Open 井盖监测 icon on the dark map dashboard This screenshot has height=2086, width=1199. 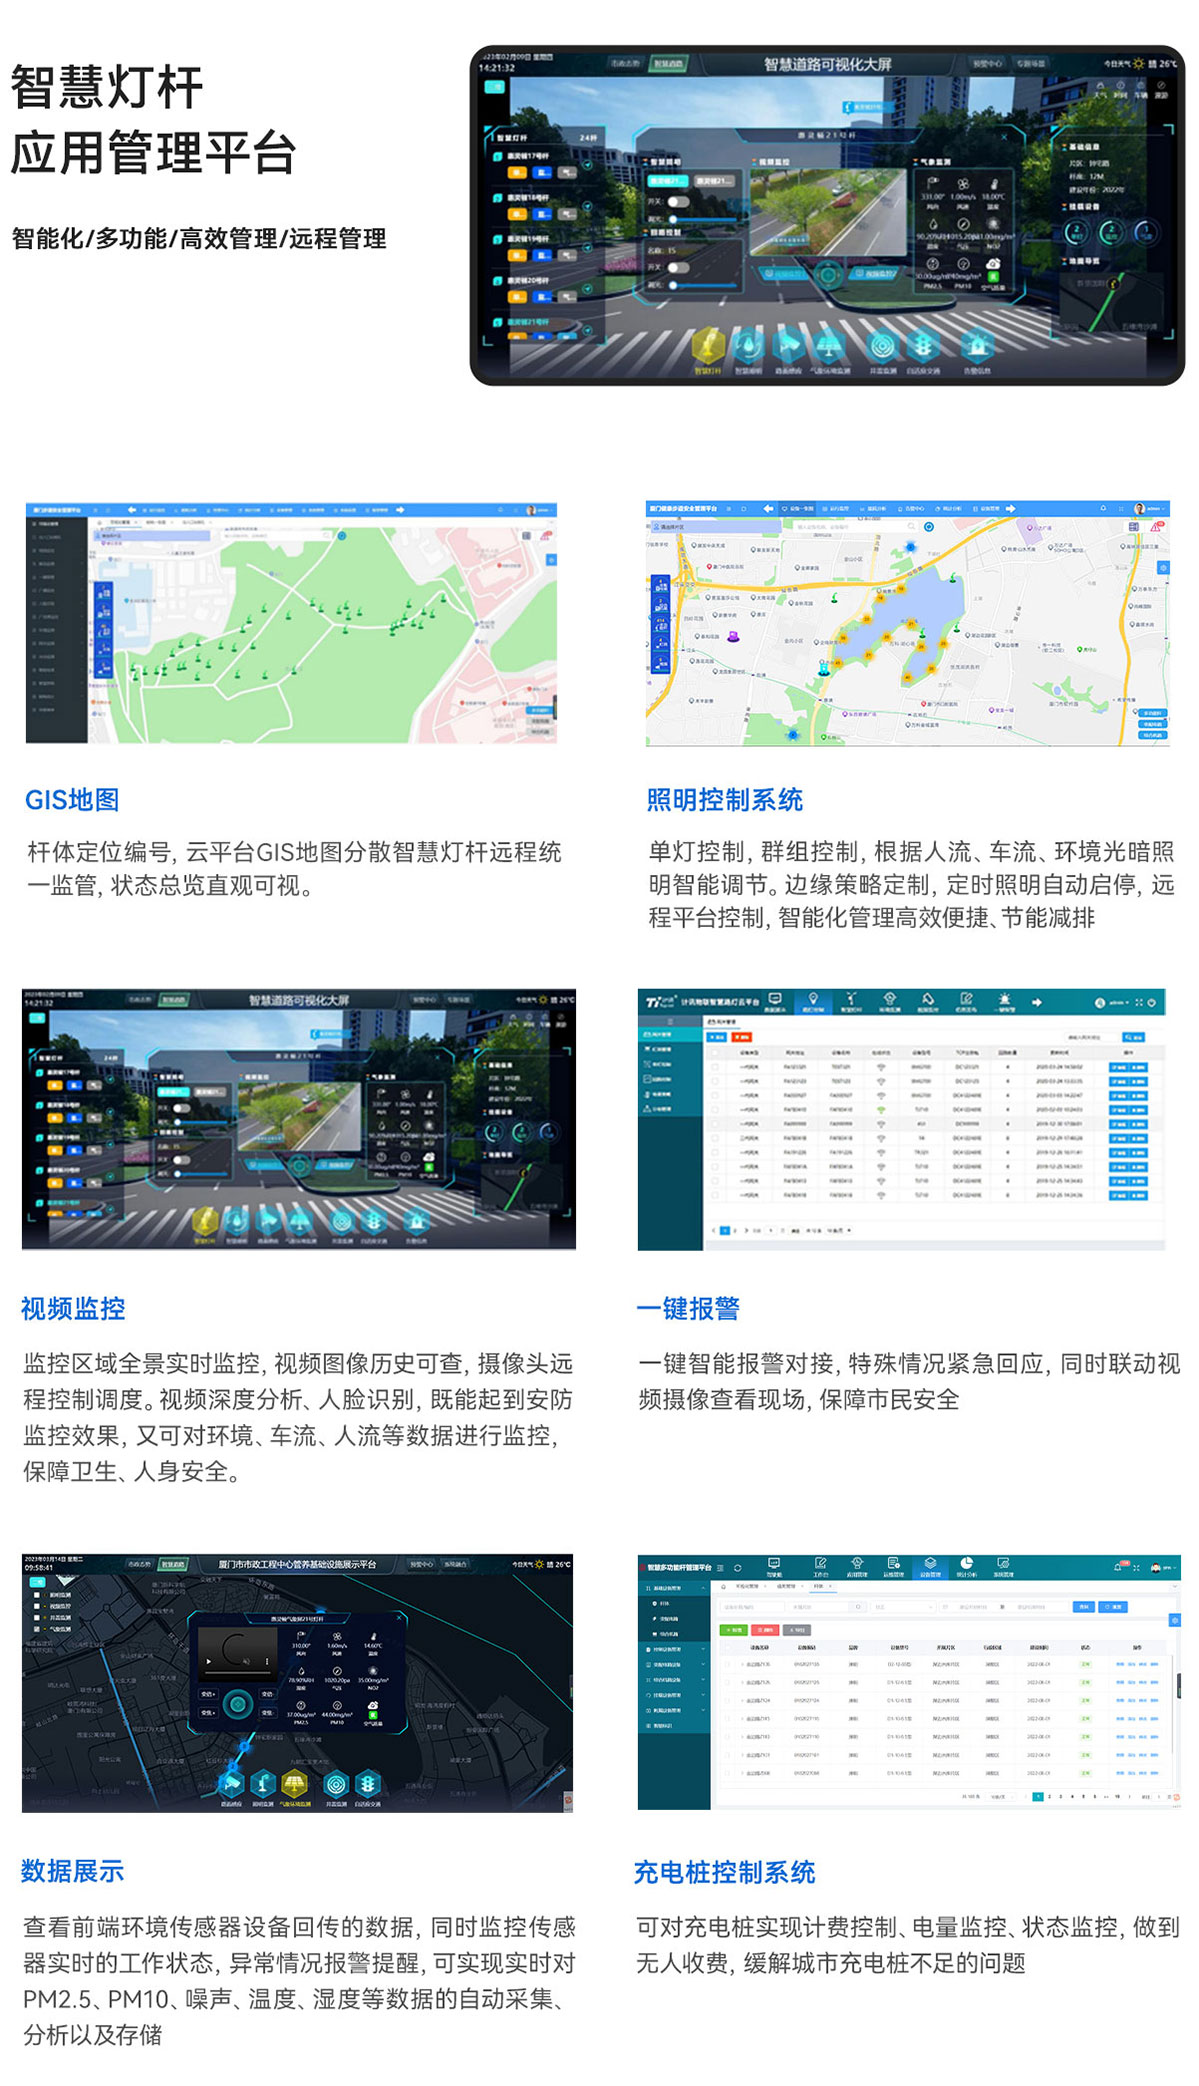(x=336, y=1784)
